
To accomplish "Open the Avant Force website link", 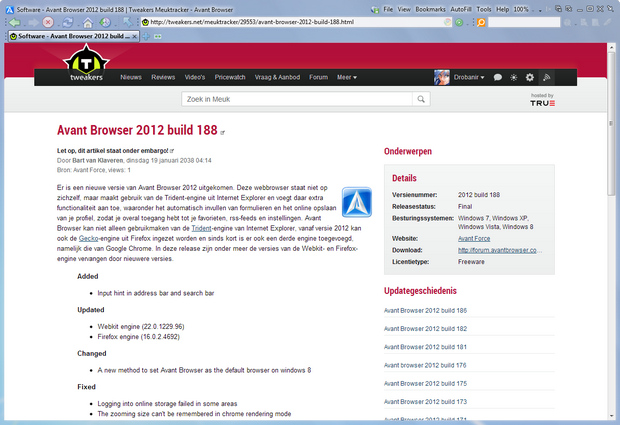I will point(474,238).
